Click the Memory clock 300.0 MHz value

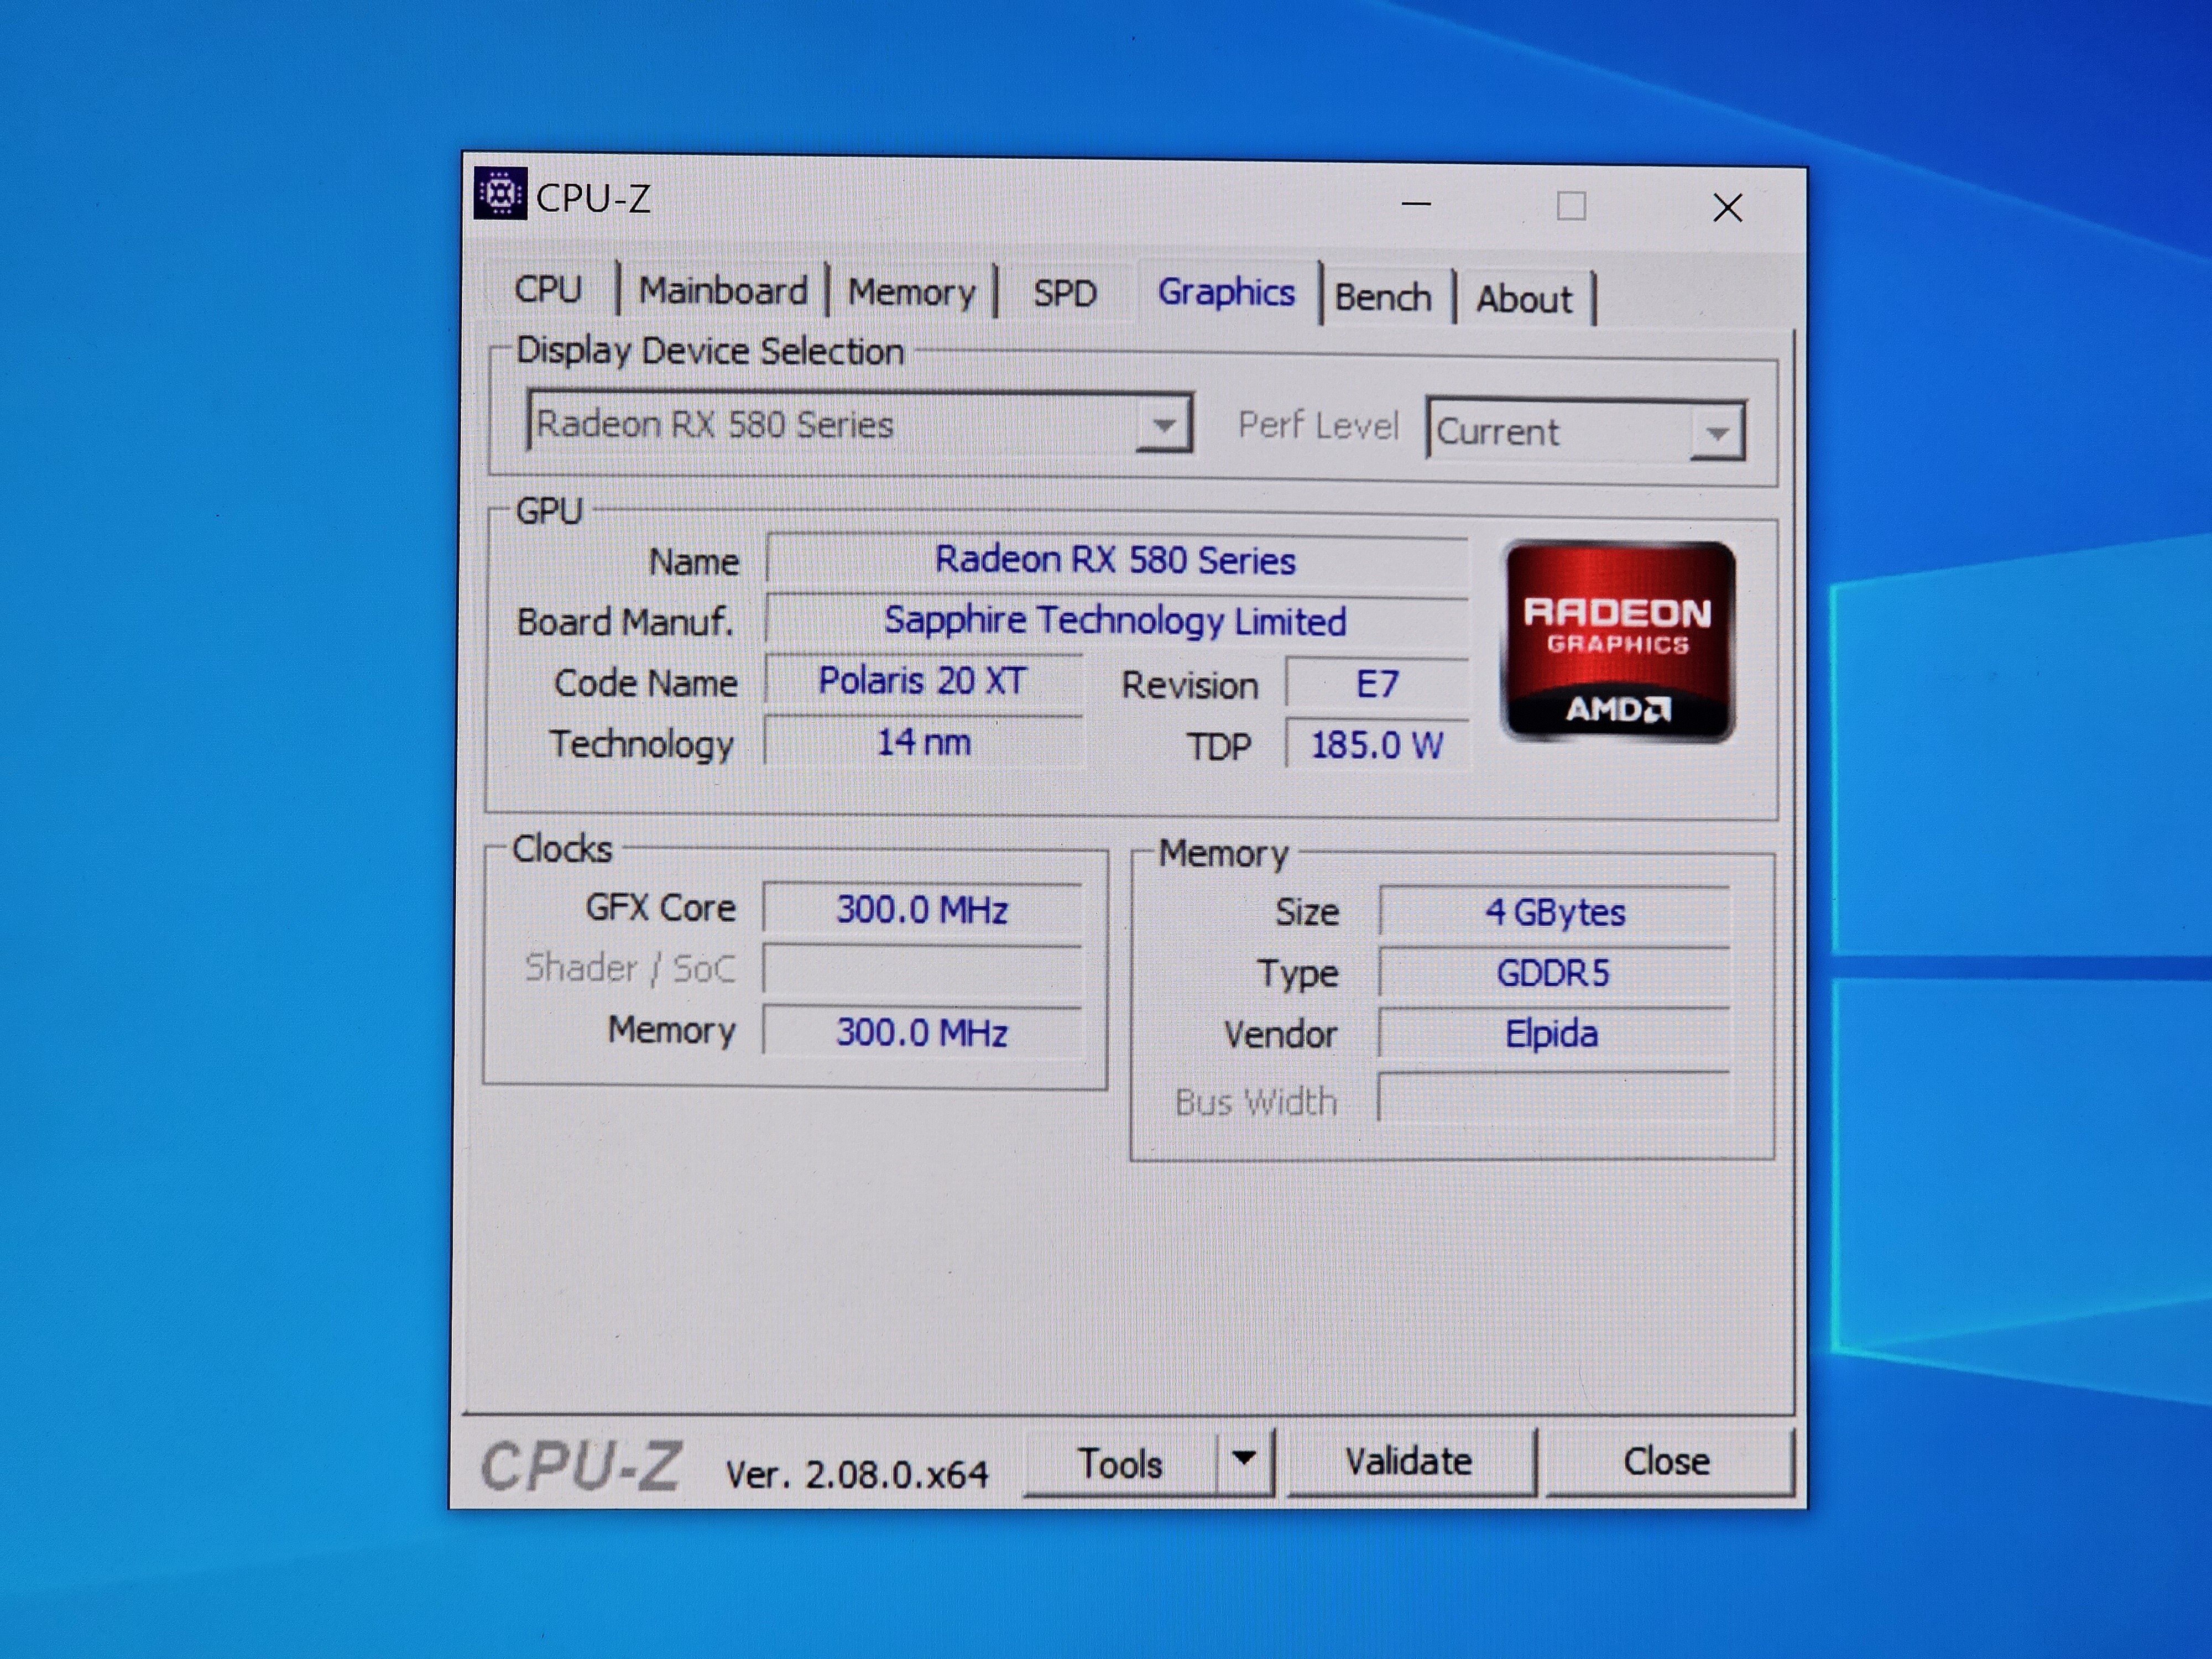pyautogui.click(x=922, y=1032)
